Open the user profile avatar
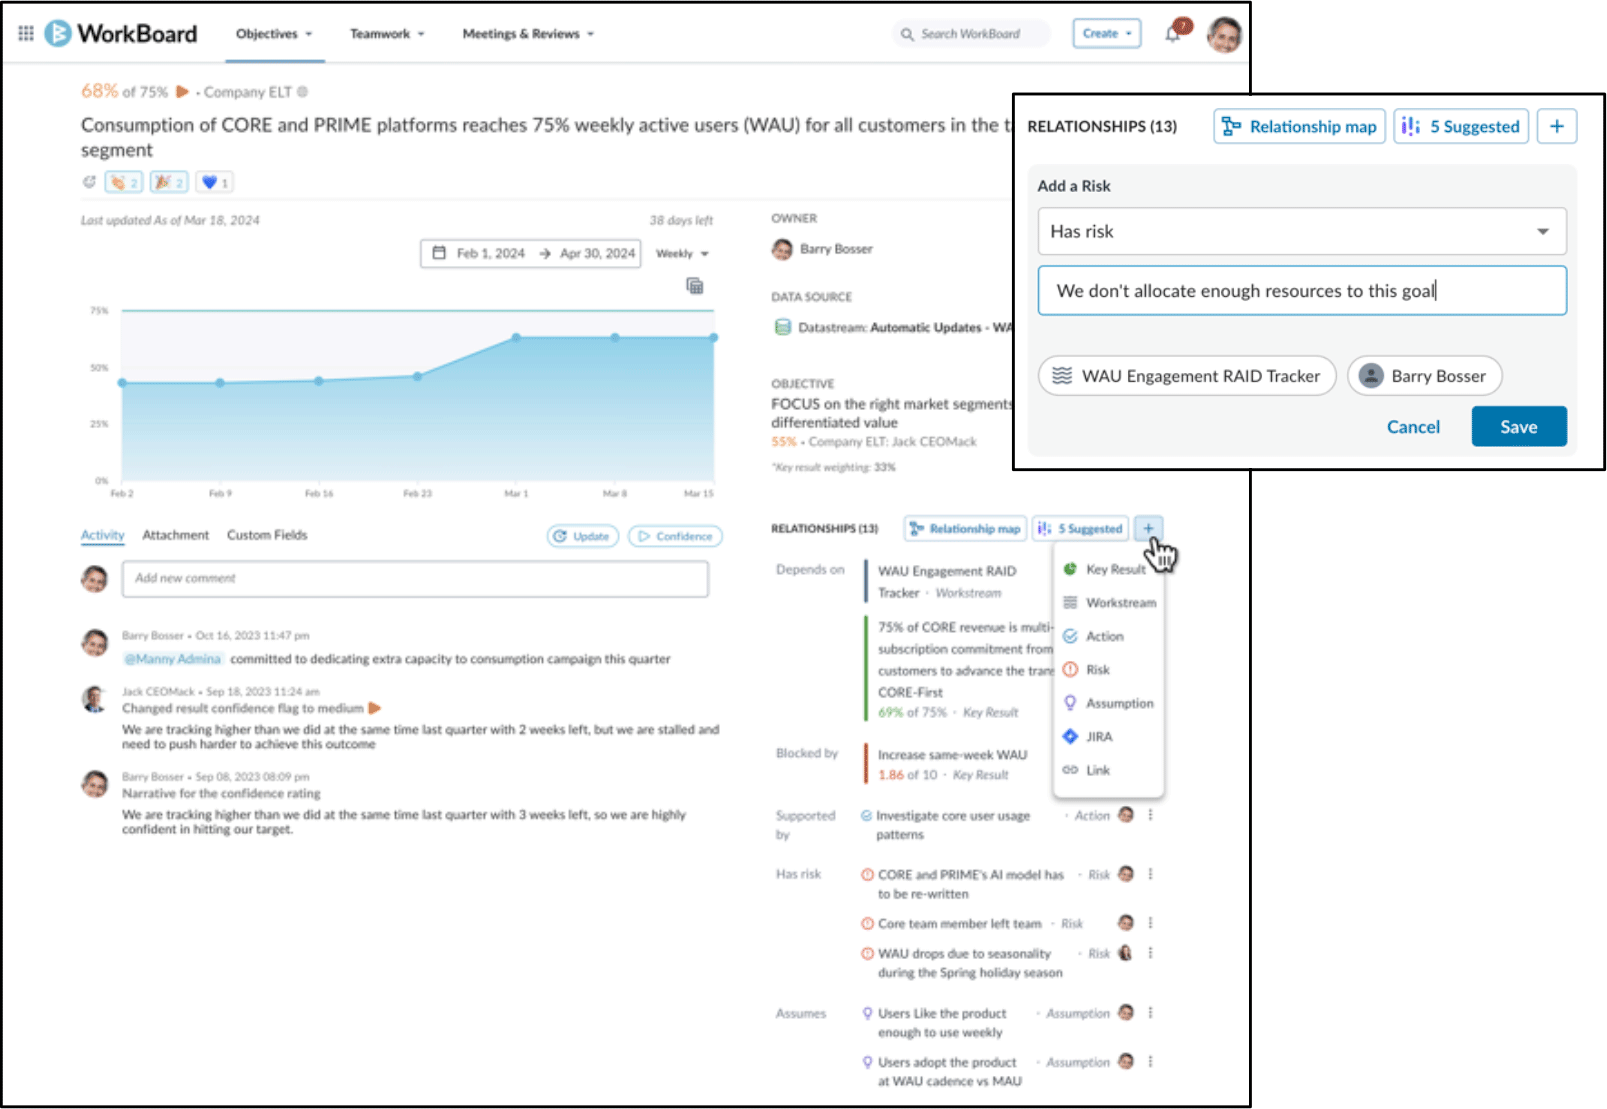Image resolution: width=1607 pixels, height=1109 pixels. (1224, 34)
